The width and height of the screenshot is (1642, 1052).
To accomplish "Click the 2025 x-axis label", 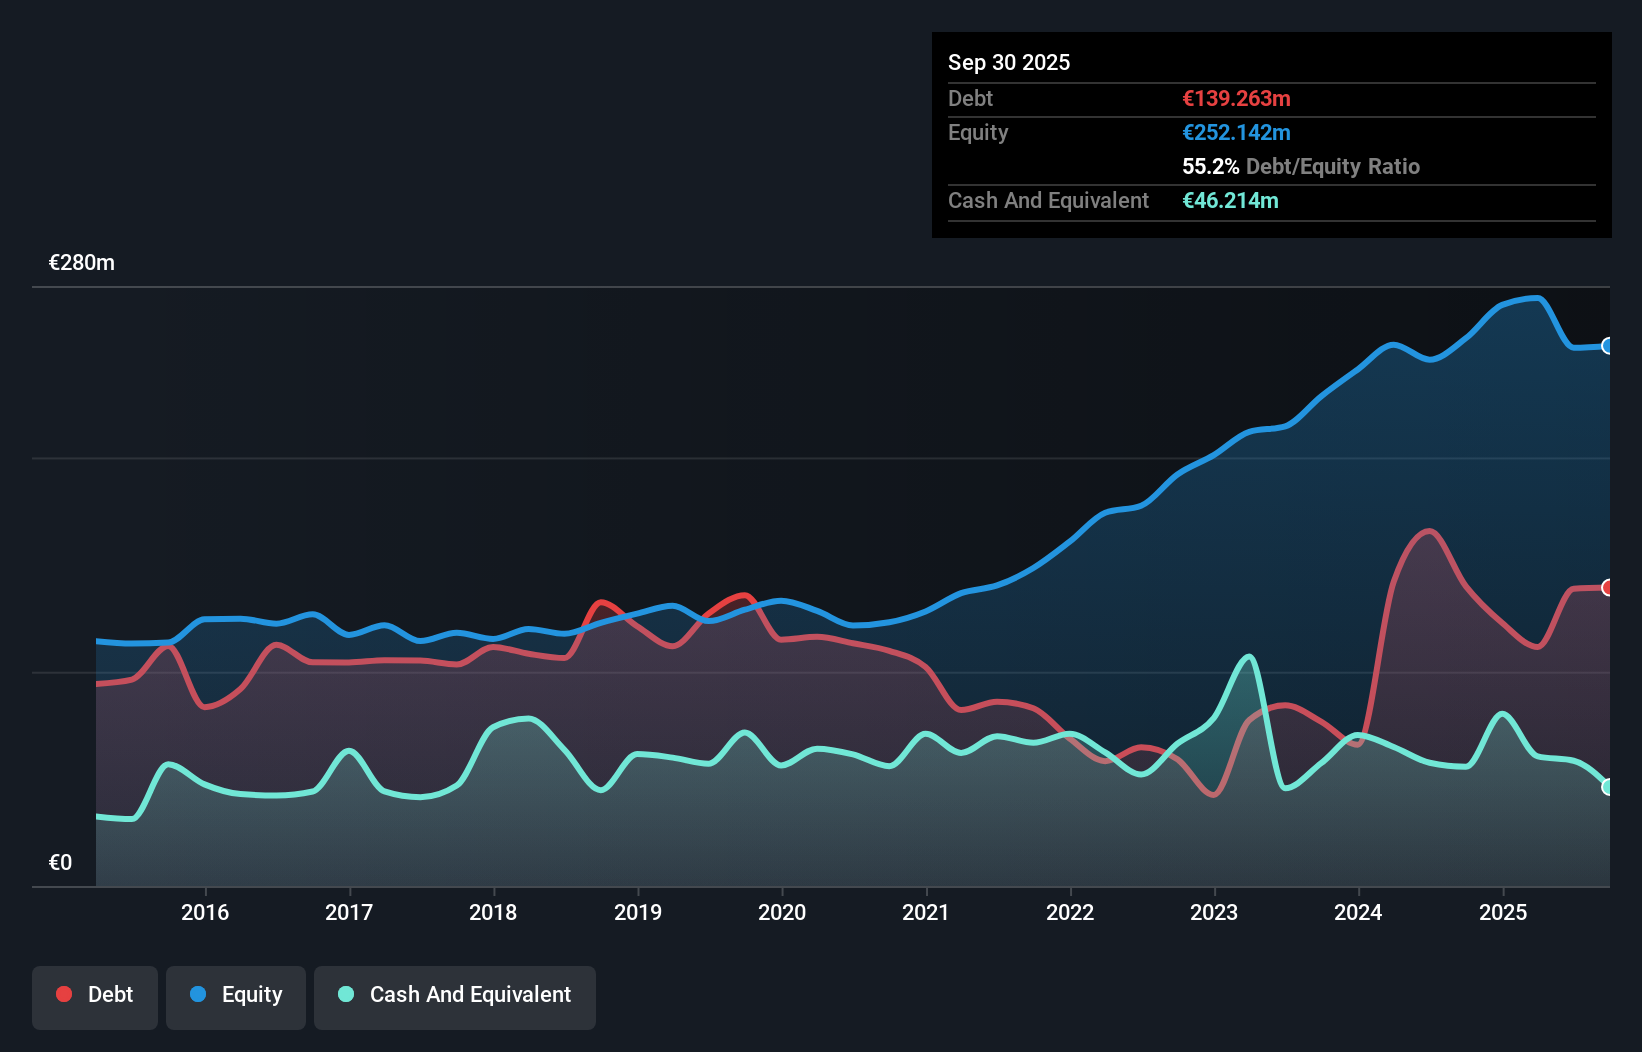I will [x=1503, y=912].
